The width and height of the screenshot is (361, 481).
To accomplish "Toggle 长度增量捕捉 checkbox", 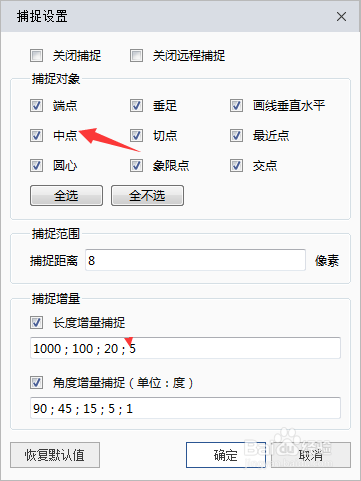I will click(36, 322).
